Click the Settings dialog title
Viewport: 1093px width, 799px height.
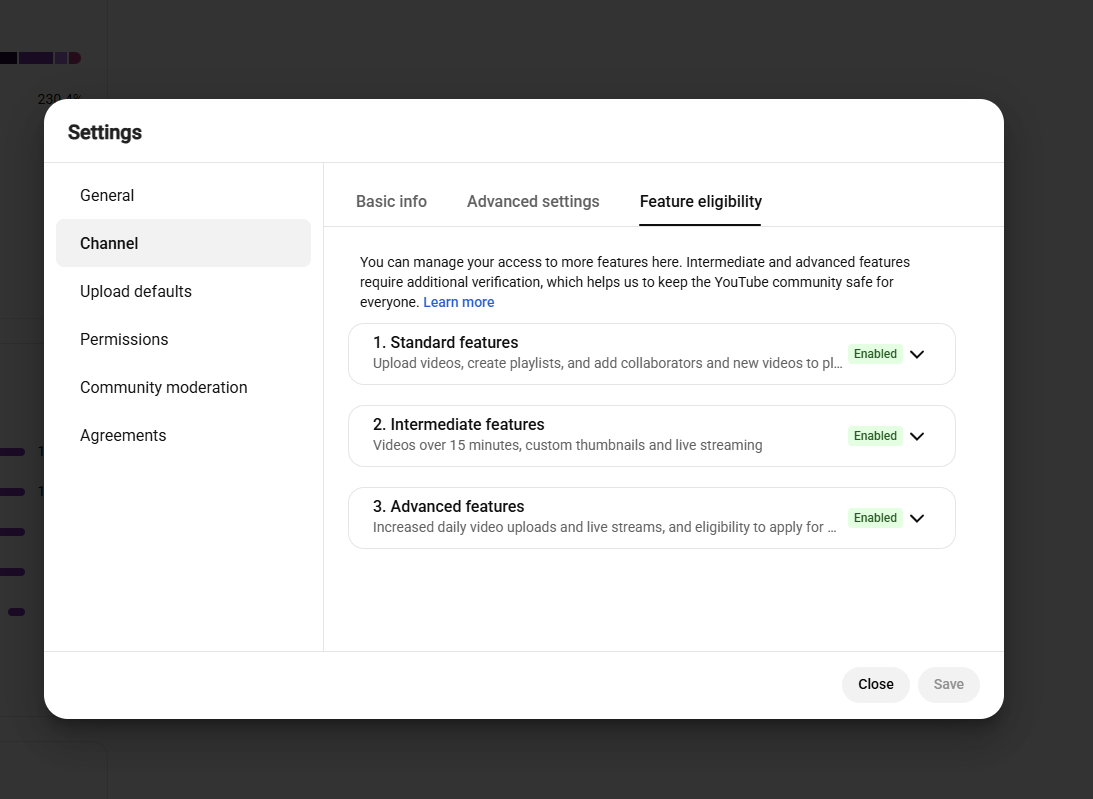click(x=105, y=132)
